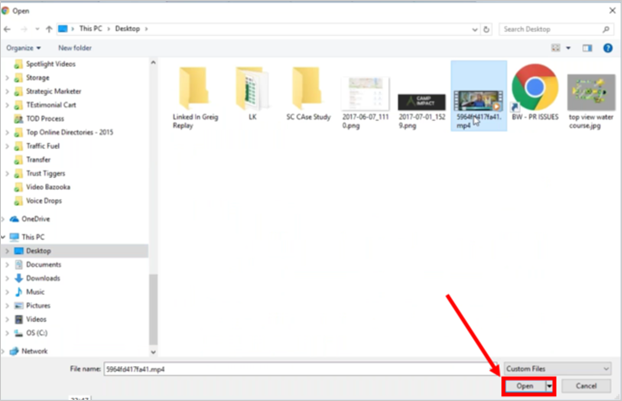Click the Search Desktop box

click(x=555, y=30)
